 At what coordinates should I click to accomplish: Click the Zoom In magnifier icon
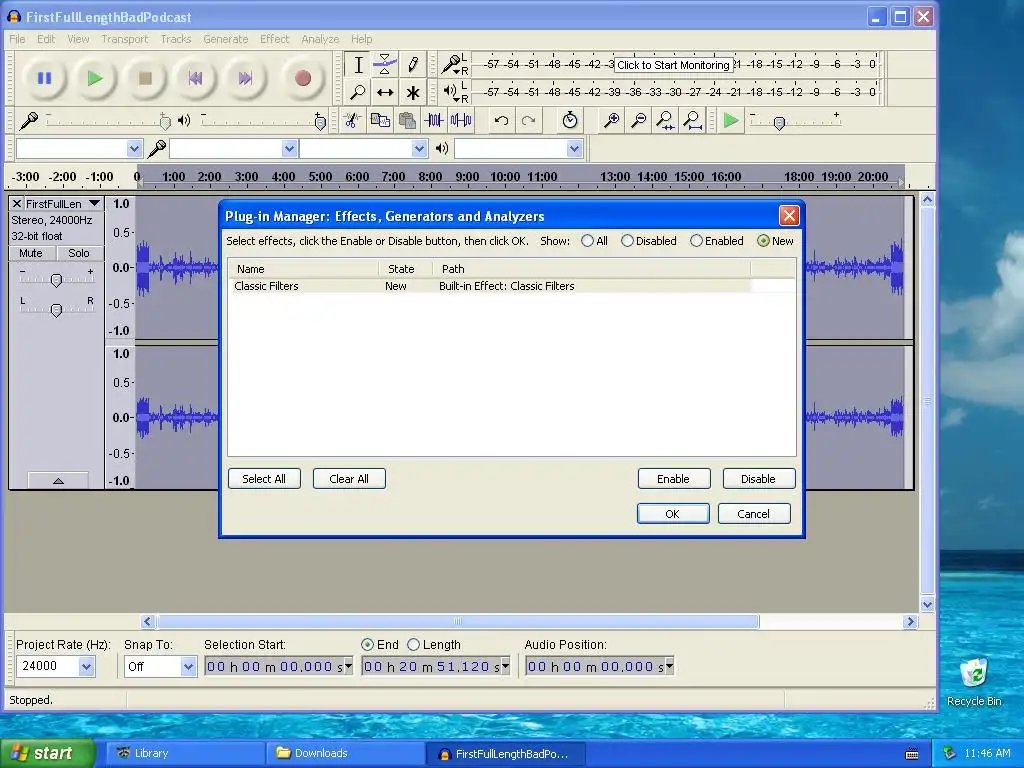coord(611,121)
